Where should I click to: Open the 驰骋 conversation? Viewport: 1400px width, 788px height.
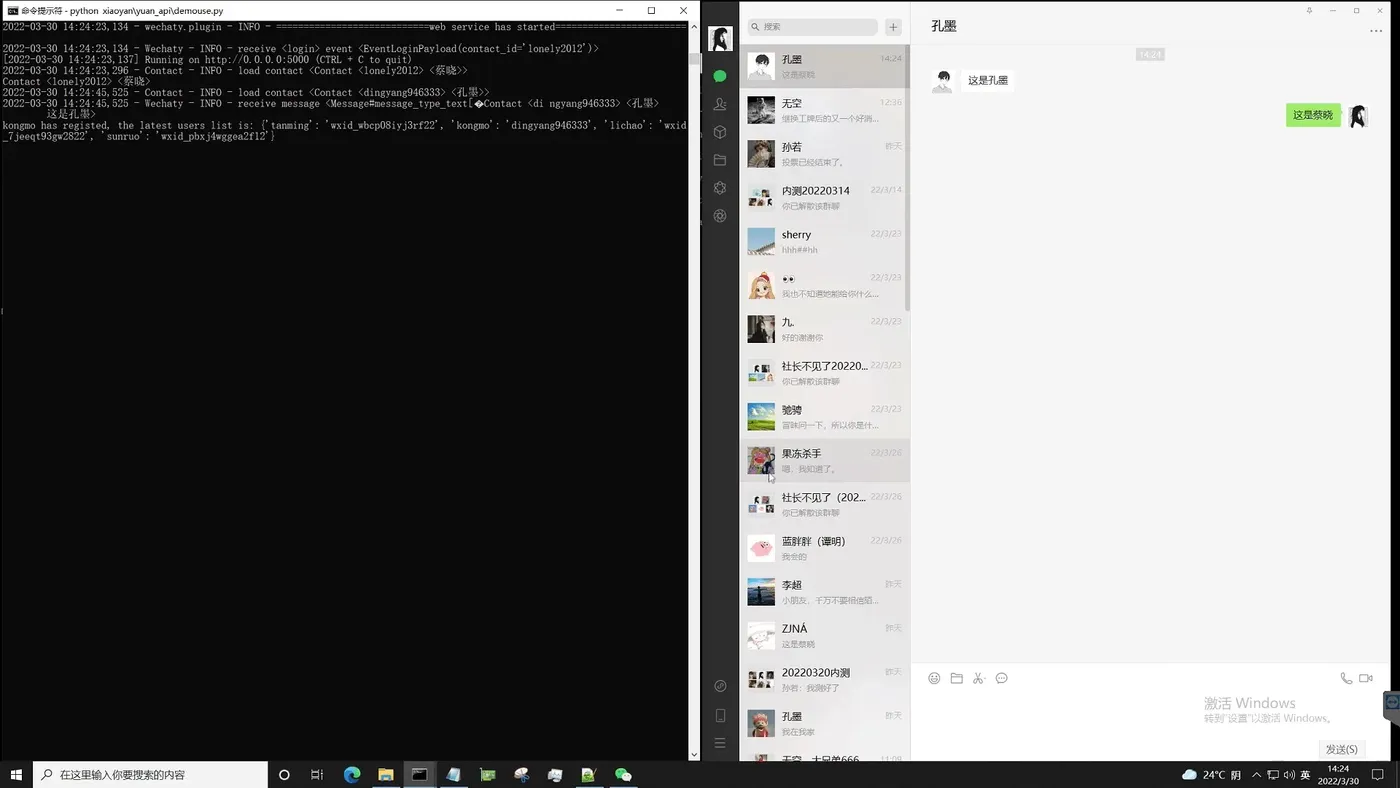click(825, 417)
